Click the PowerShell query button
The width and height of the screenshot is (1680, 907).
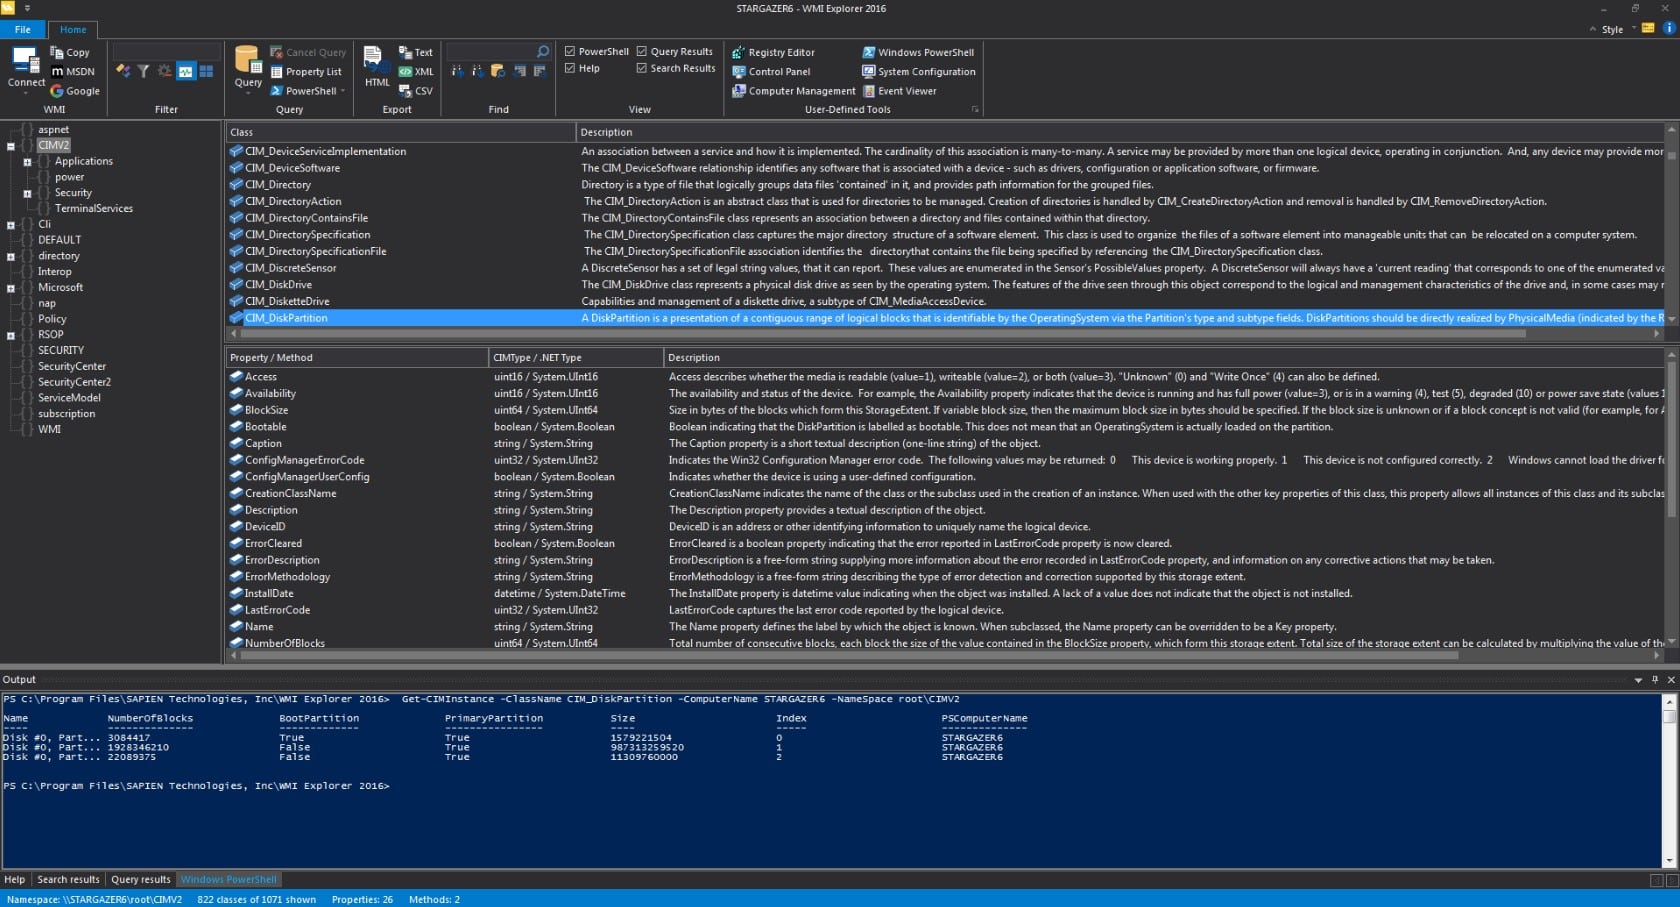point(304,90)
